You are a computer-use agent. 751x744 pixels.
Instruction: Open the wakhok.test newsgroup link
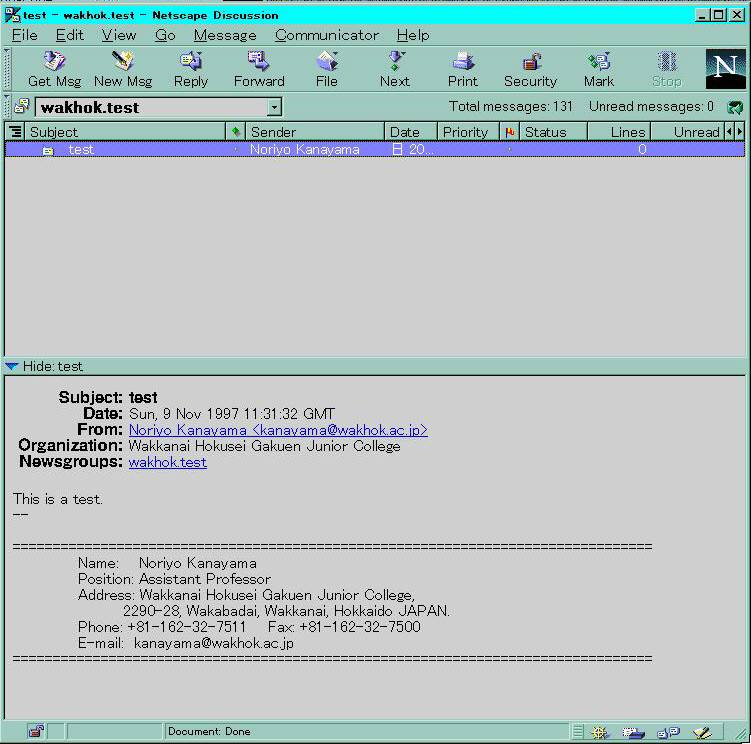(x=167, y=462)
